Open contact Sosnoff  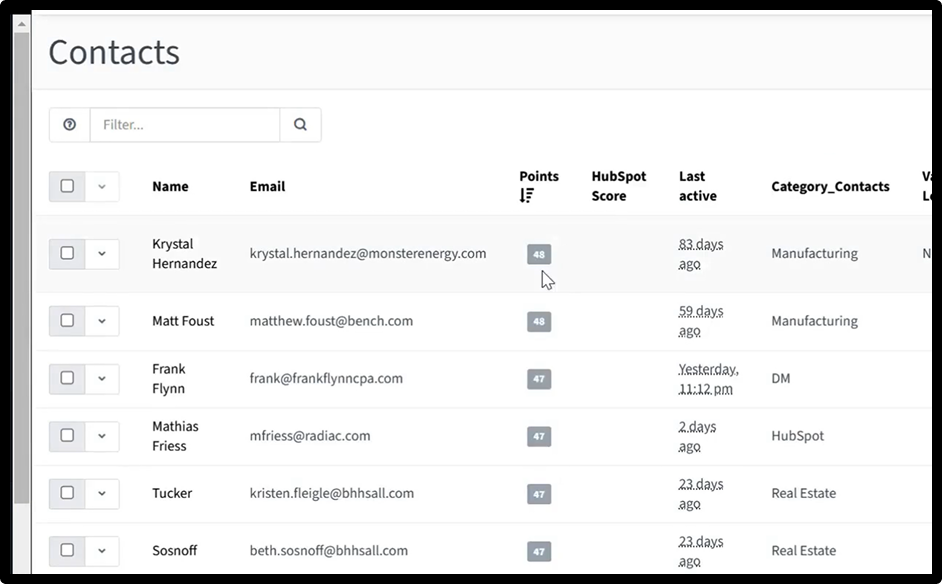pos(174,550)
